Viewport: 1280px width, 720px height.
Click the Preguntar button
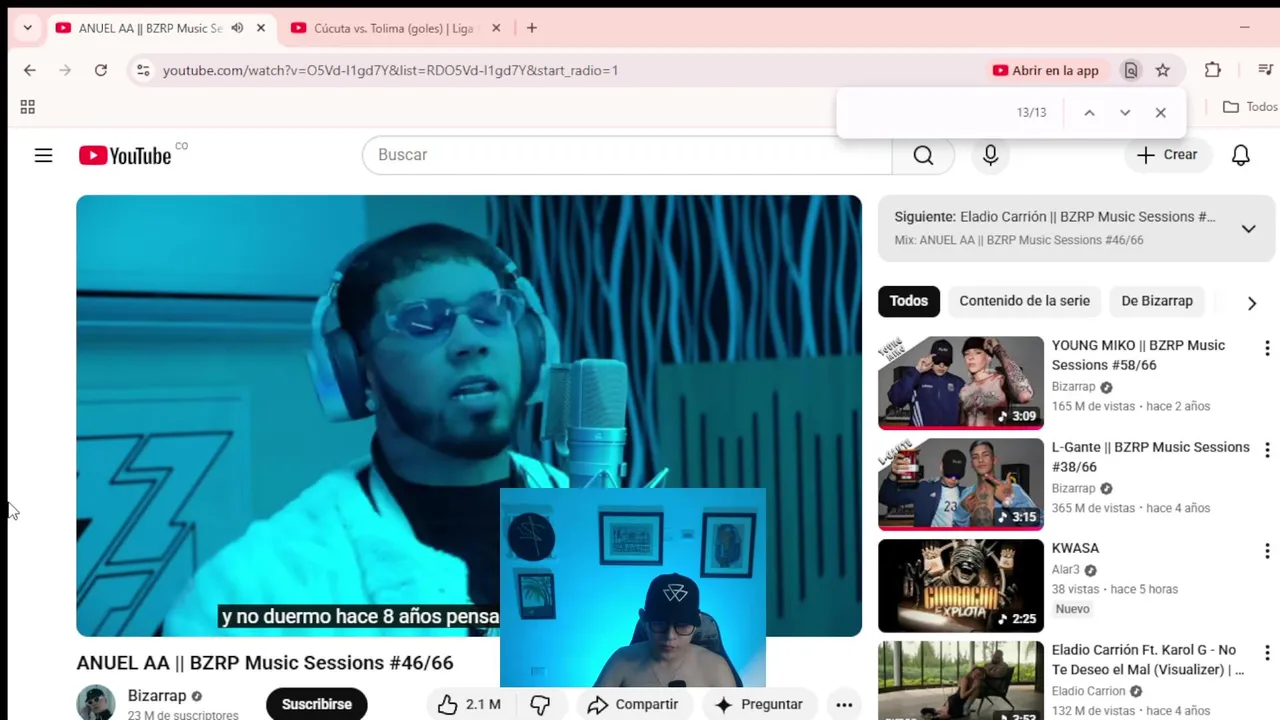tap(758, 705)
